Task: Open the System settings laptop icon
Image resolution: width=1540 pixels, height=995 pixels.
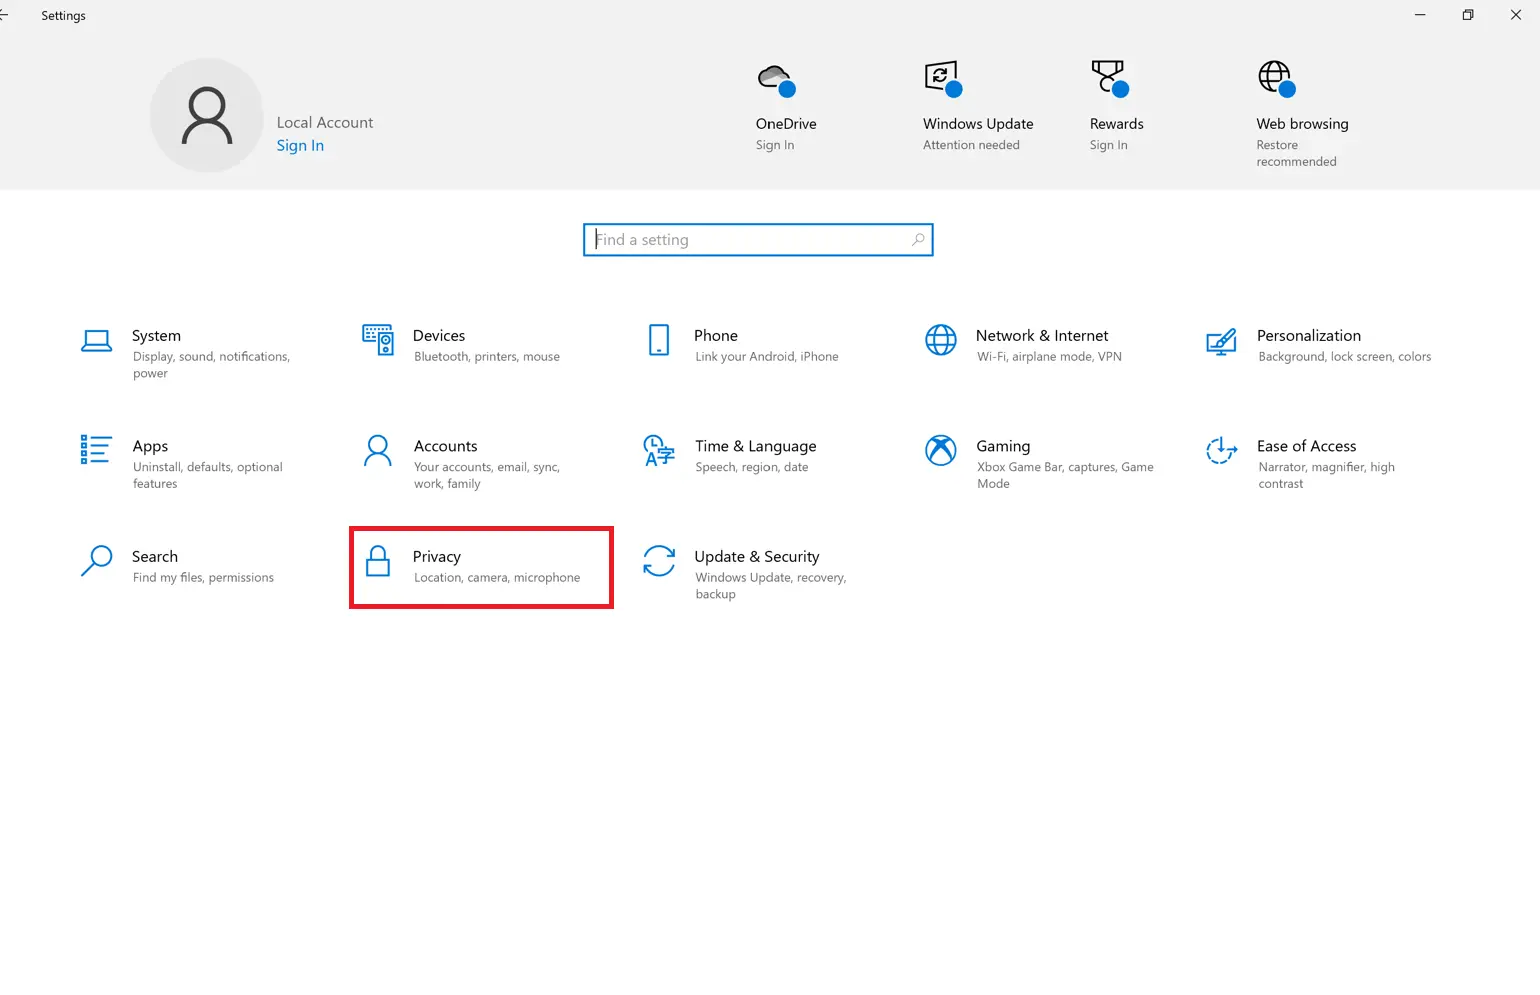Action: pyautogui.click(x=96, y=342)
